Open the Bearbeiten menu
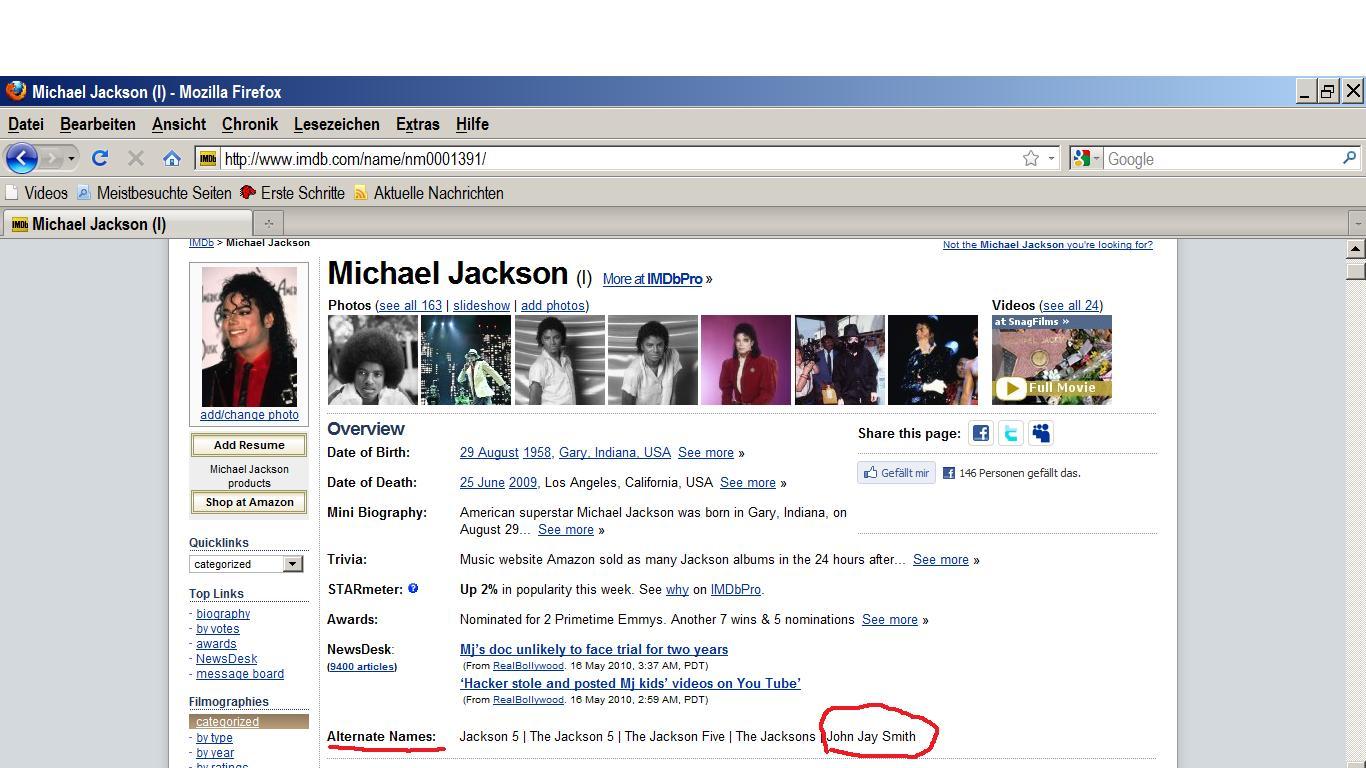Image resolution: width=1366 pixels, height=768 pixels. (98, 124)
